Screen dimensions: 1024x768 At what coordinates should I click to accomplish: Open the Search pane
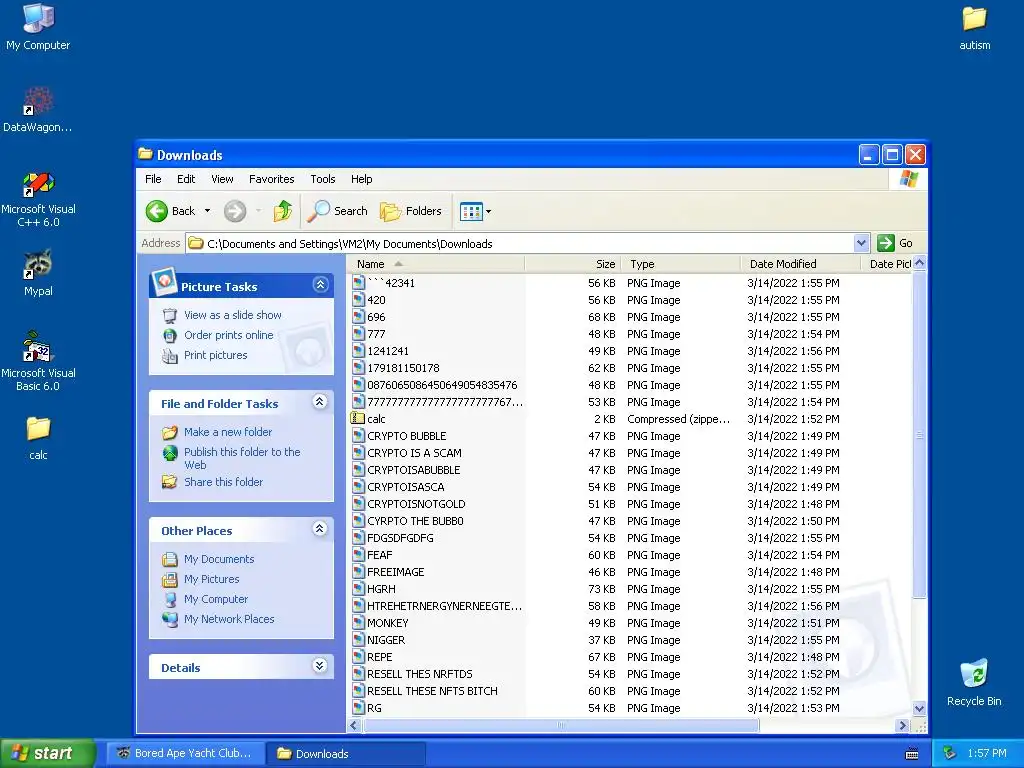[338, 211]
